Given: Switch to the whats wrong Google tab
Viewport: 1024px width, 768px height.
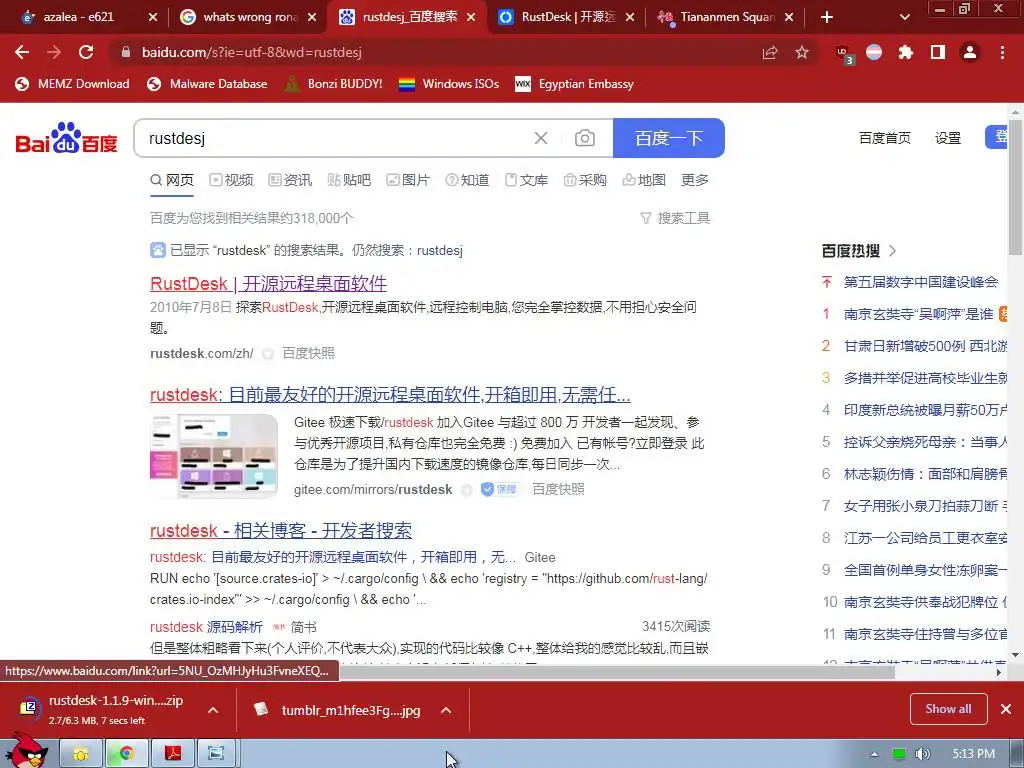Looking at the screenshot, I should 248,17.
